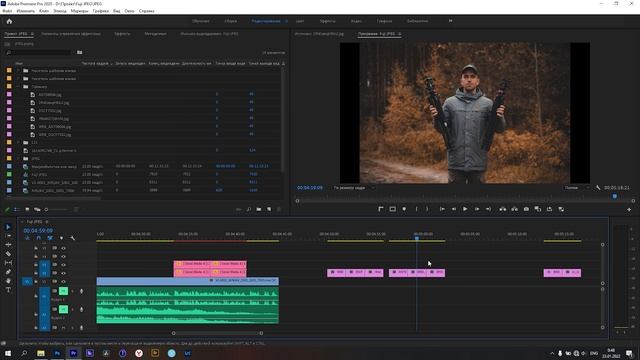This screenshot has width=640, height=360.
Task: Select the Slip tool
Action: click(x=8, y=263)
